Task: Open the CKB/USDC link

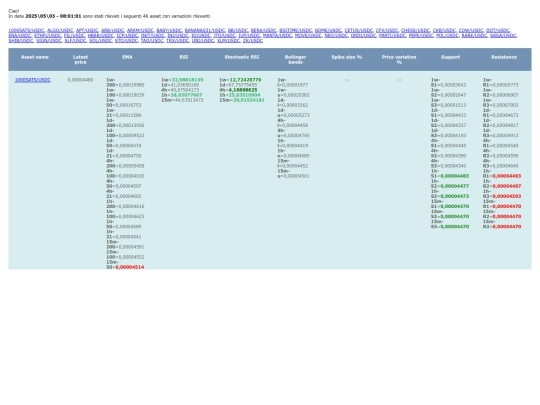Action: click(x=444, y=30)
